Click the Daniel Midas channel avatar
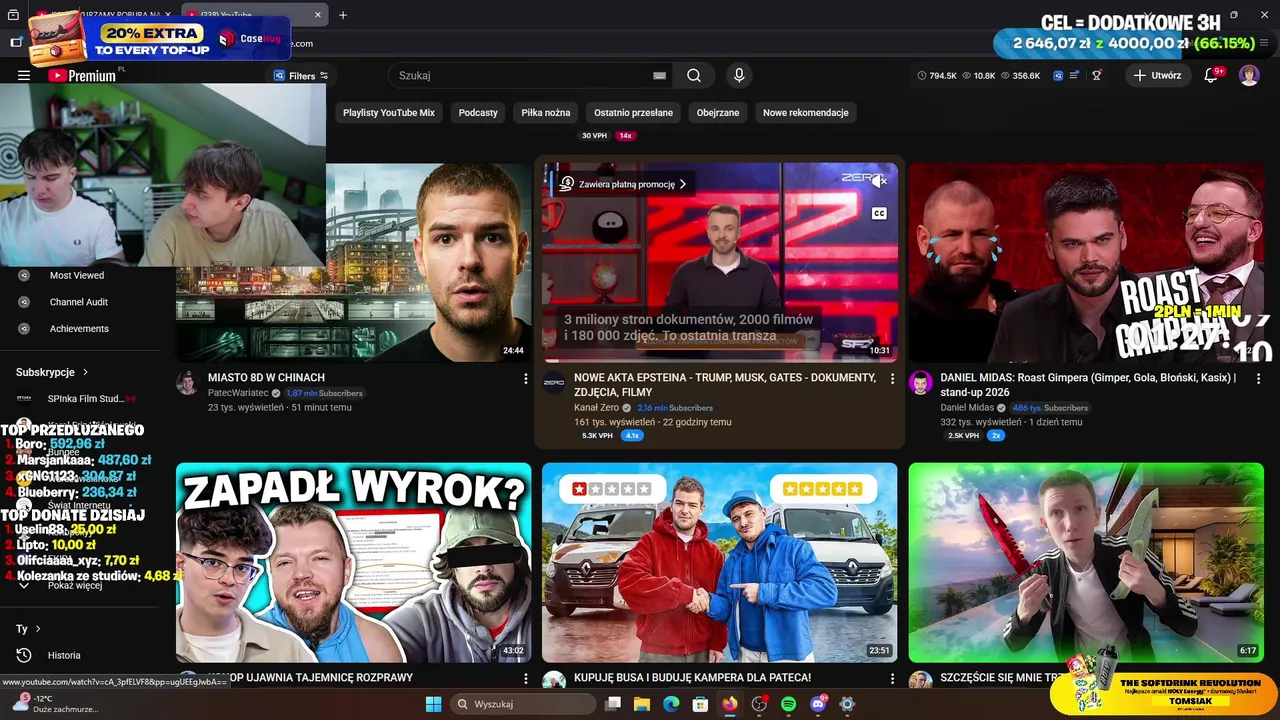Viewport: 1280px width, 720px height. [920, 383]
